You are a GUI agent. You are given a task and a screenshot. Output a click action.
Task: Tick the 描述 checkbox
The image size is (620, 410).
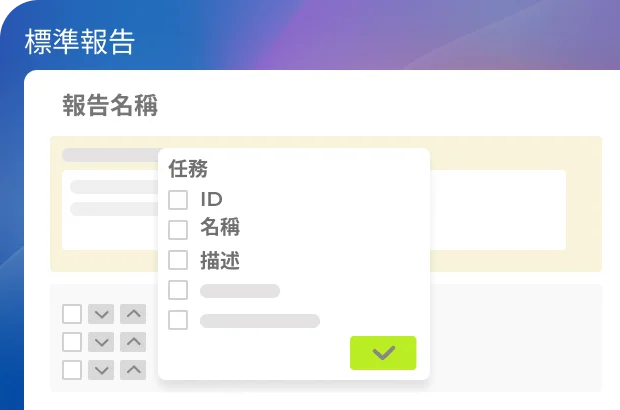pos(178,260)
